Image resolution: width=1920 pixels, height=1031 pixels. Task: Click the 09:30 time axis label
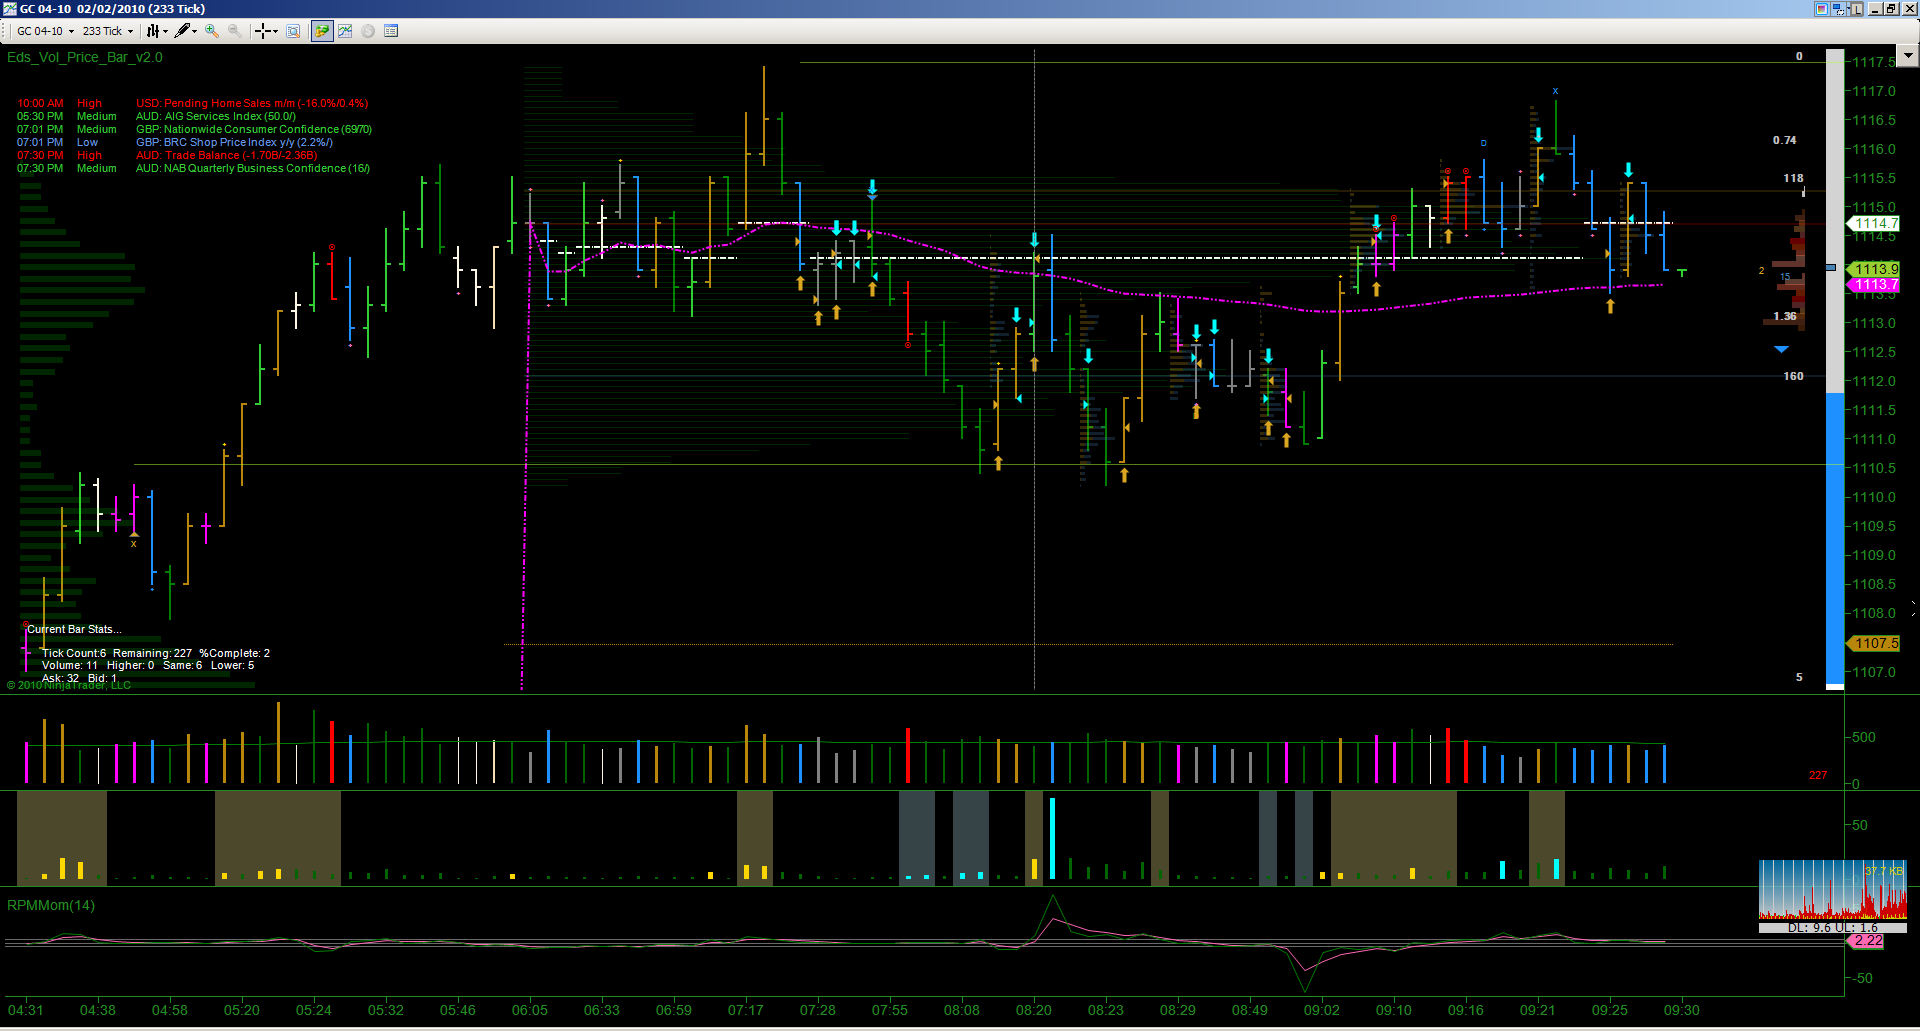coord(1682,1010)
